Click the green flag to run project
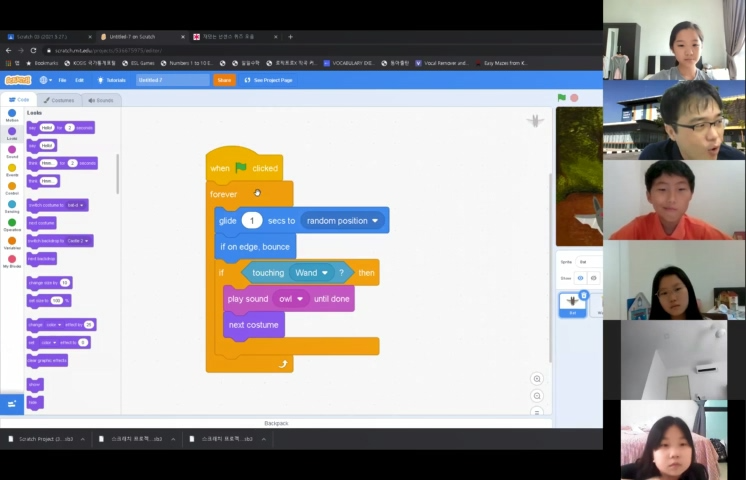The width and height of the screenshot is (746, 480). click(561, 98)
